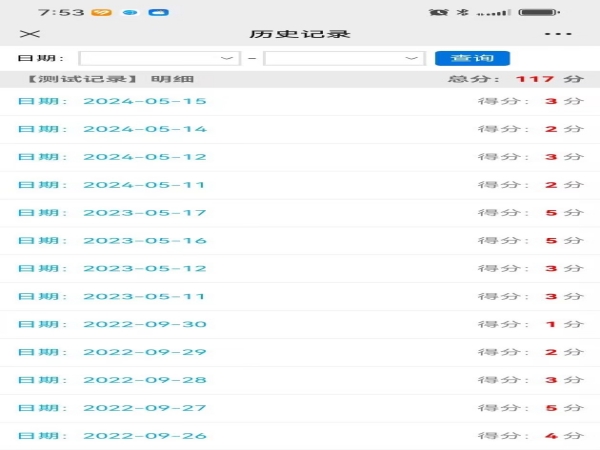Click the 7:53 clock in status bar
This screenshot has width=600, height=450.
coord(61,13)
